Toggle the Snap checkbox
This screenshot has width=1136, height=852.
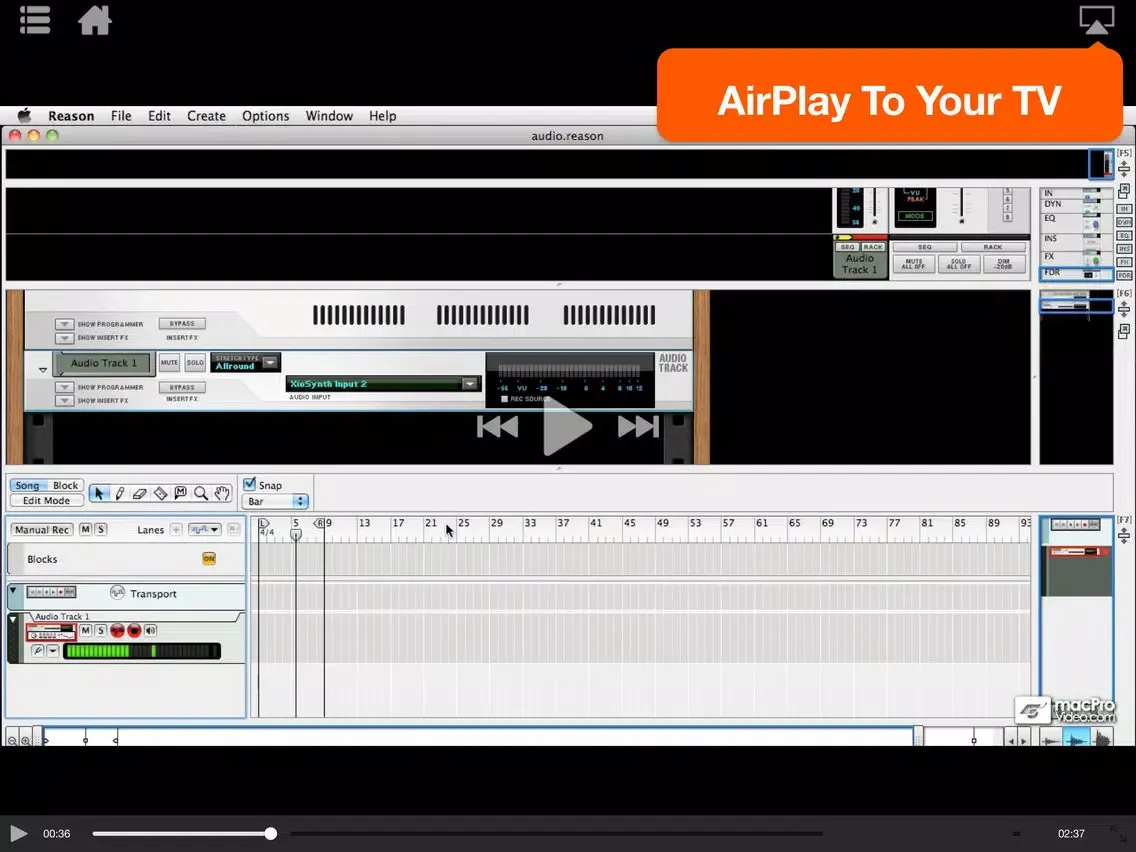249,484
